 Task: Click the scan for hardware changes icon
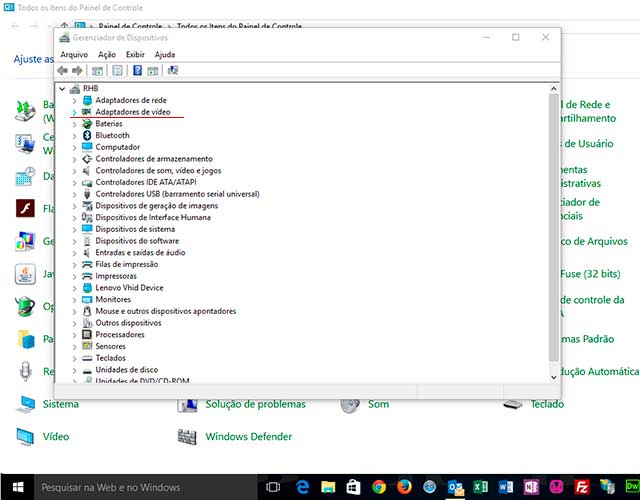pos(173,71)
